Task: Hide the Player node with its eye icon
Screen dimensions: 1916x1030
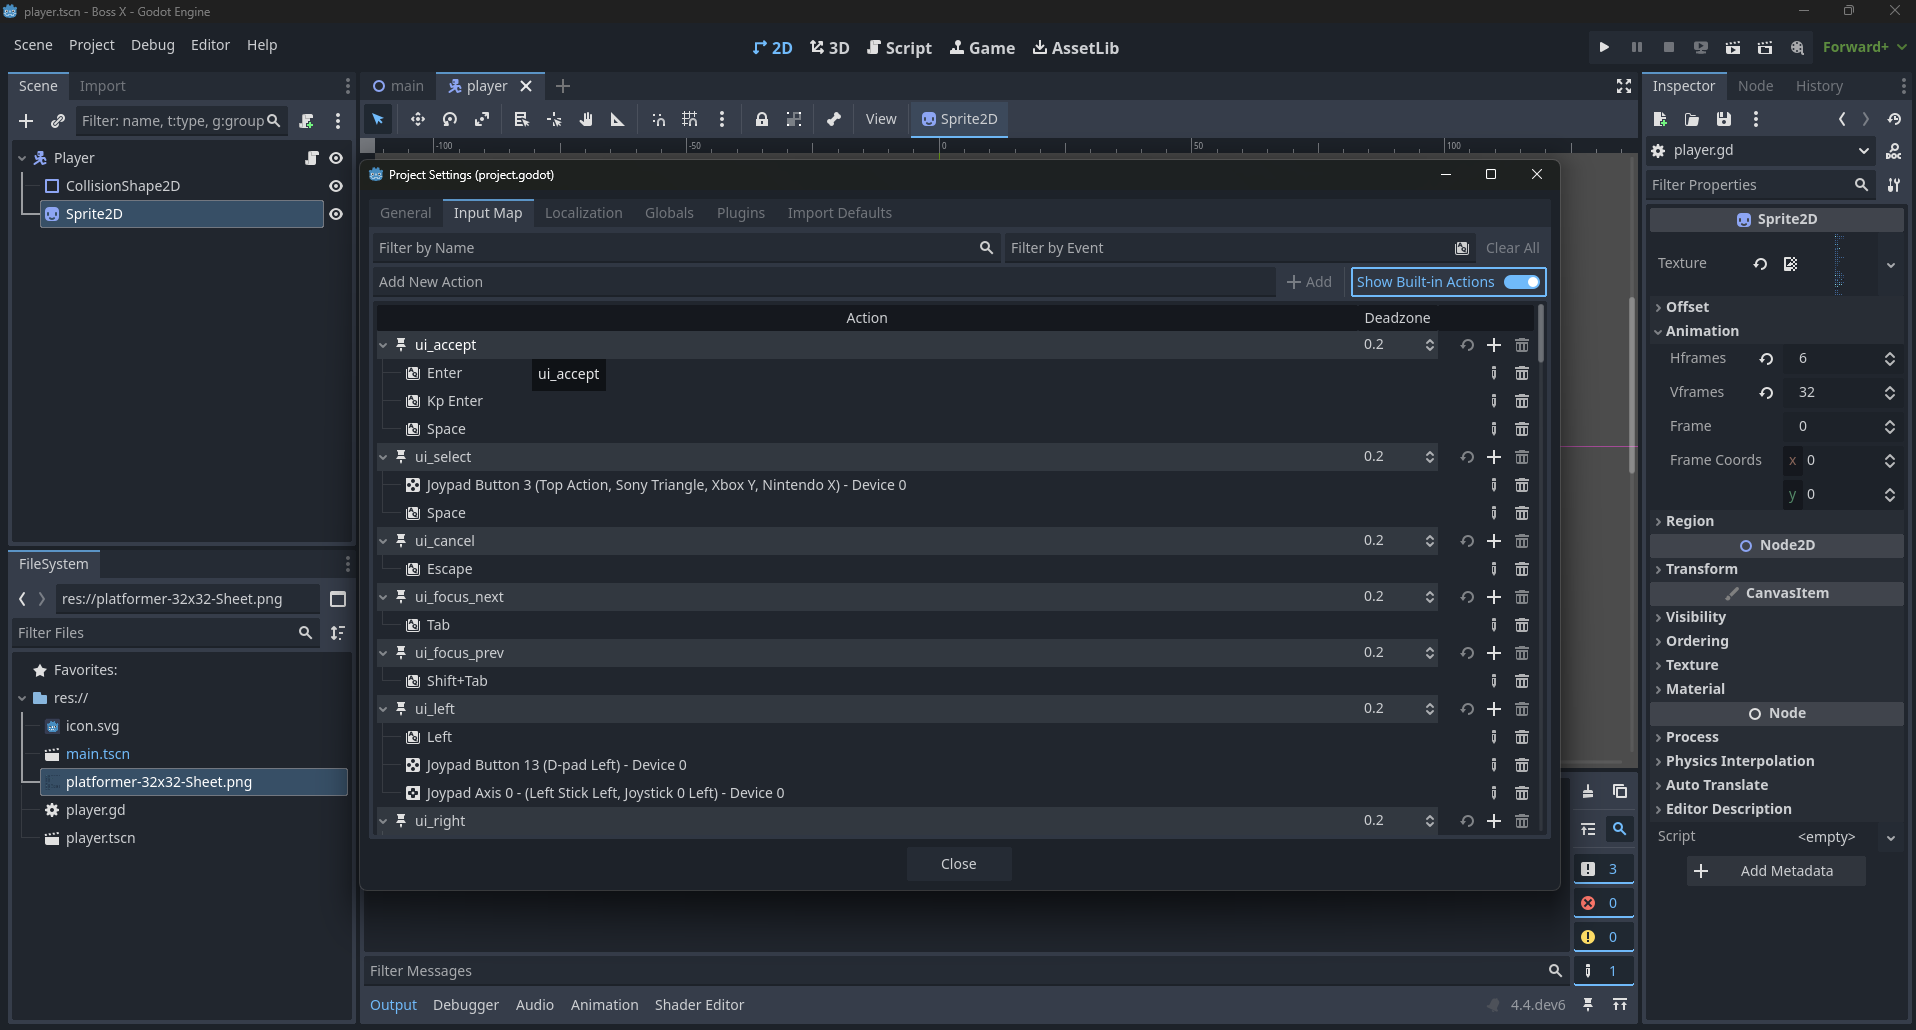Action: [x=336, y=158]
